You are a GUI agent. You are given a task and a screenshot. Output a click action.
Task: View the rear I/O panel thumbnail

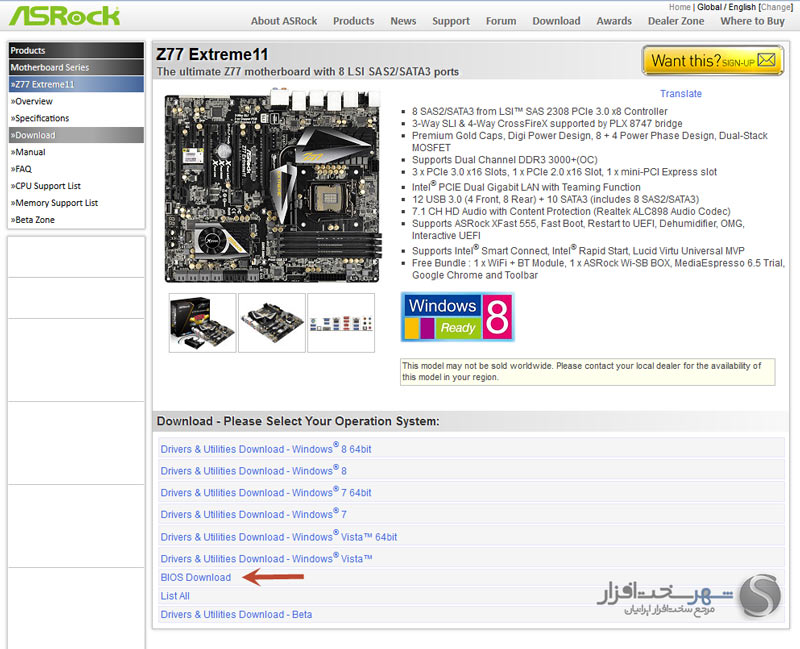341,322
